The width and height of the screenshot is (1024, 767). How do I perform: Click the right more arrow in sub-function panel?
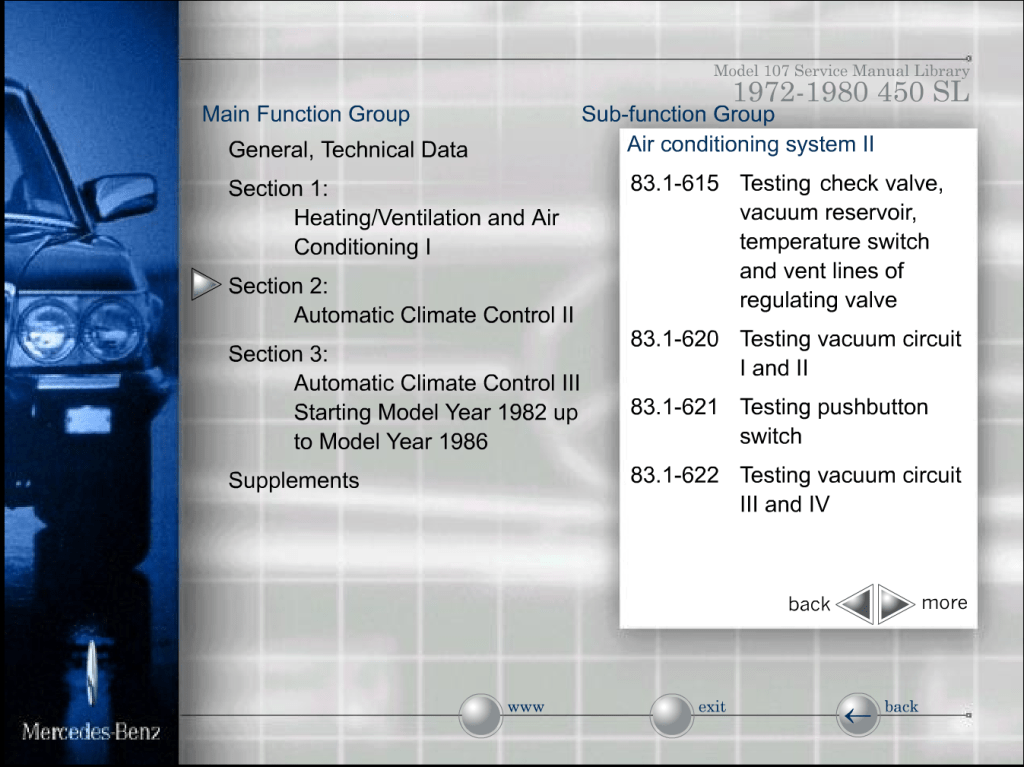(896, 604)
